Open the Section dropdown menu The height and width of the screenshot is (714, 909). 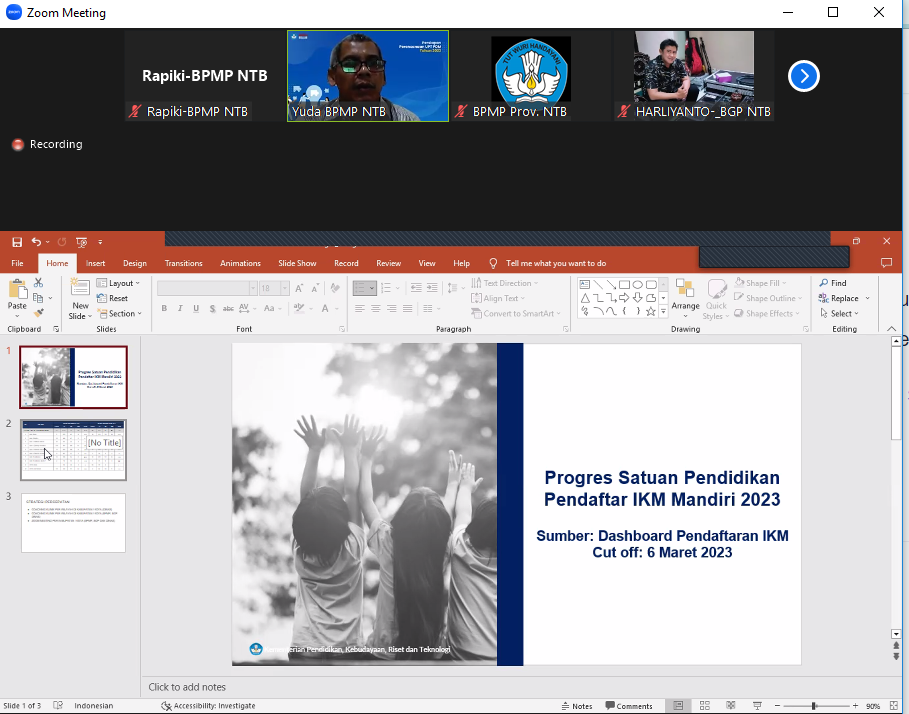click(x=119, y=314)
